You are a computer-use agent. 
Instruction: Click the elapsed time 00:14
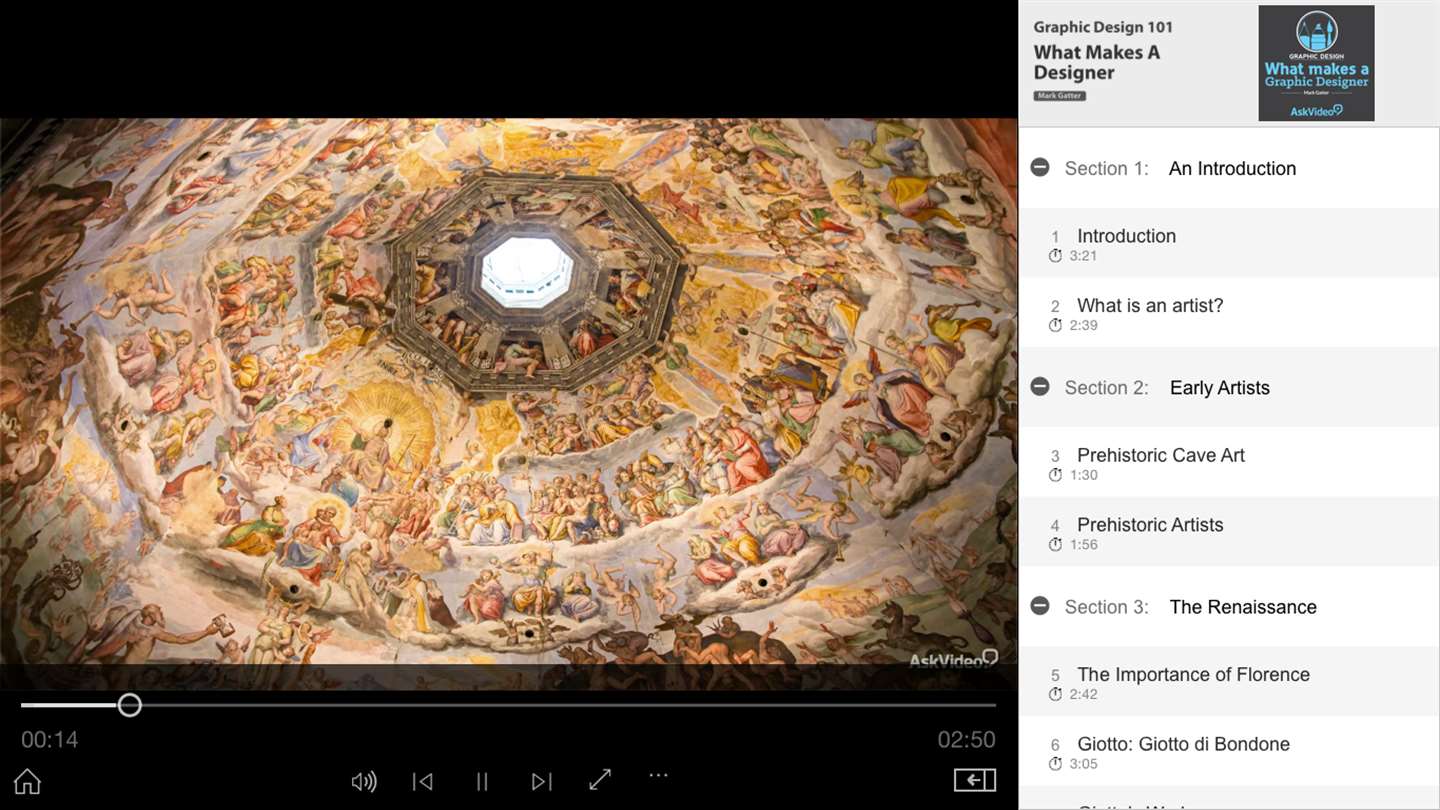(49, 740)
